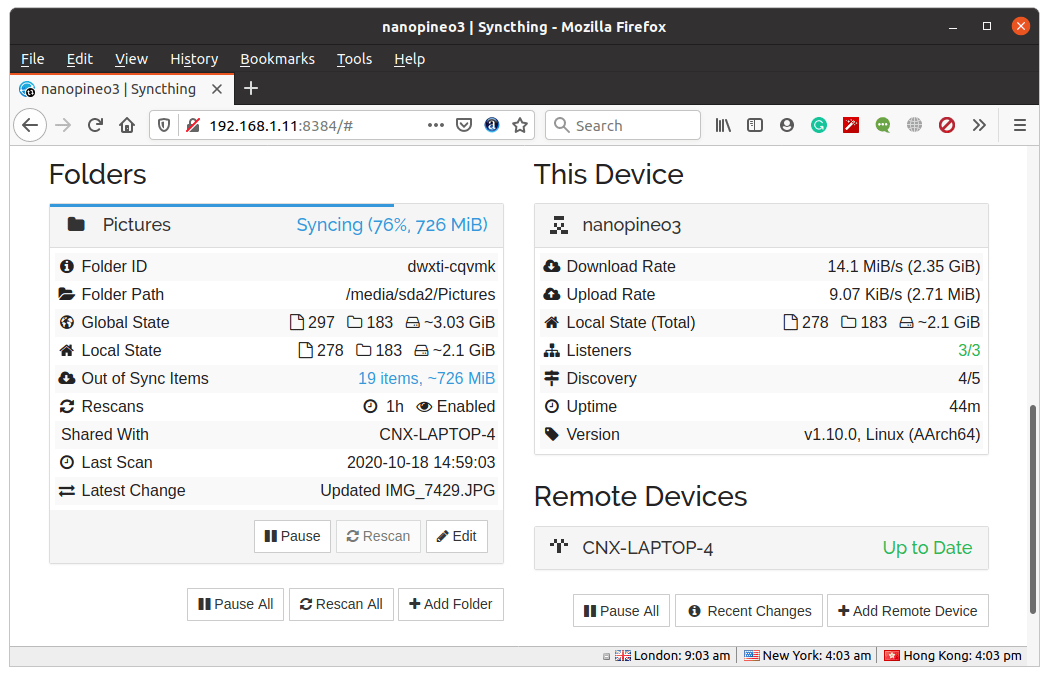Click the green 3/3 Listeners value
The image size is (1049, 676).
click(969, 350)
